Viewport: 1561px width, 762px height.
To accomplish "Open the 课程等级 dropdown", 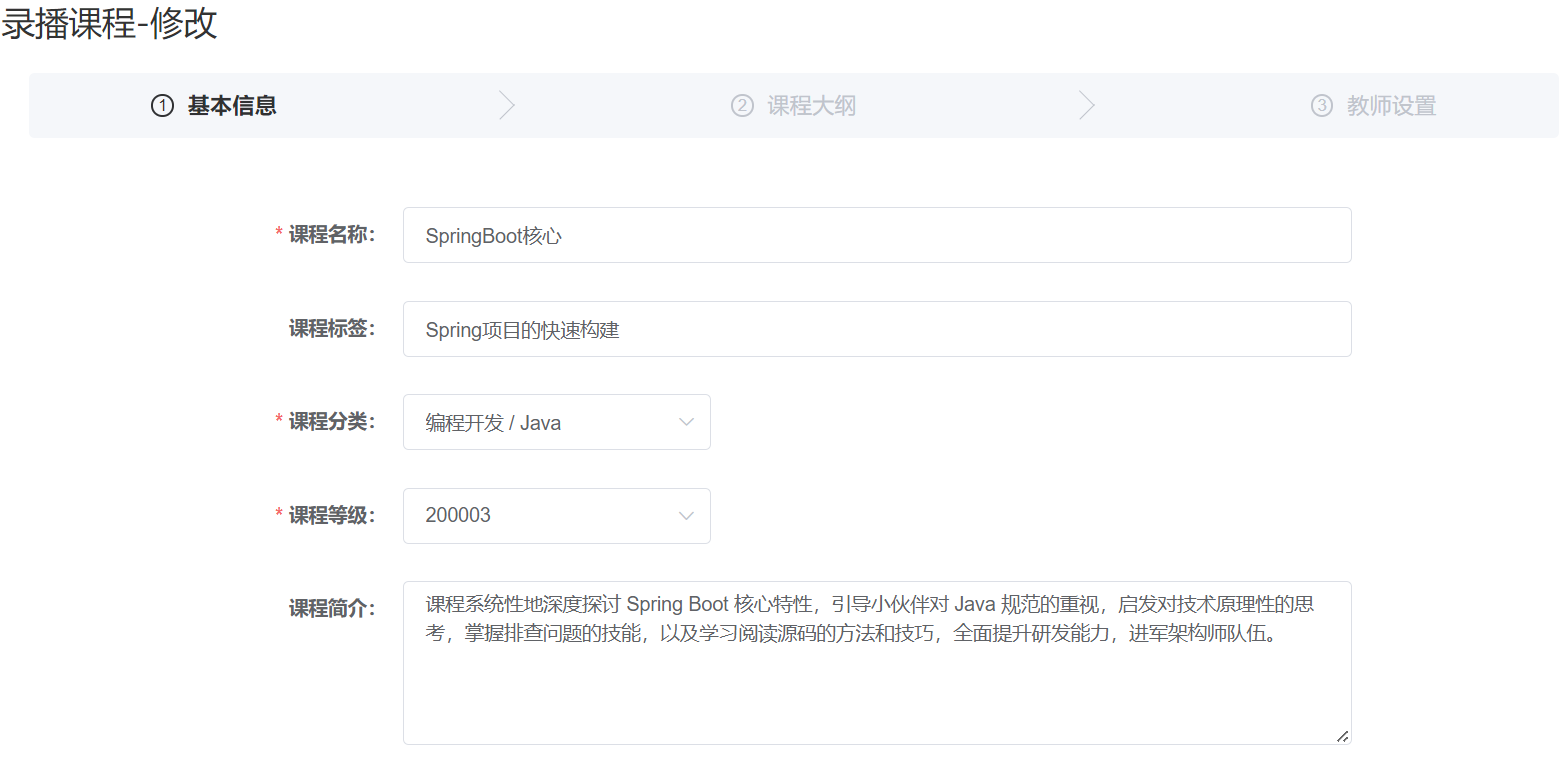I will tap(557, 516).
